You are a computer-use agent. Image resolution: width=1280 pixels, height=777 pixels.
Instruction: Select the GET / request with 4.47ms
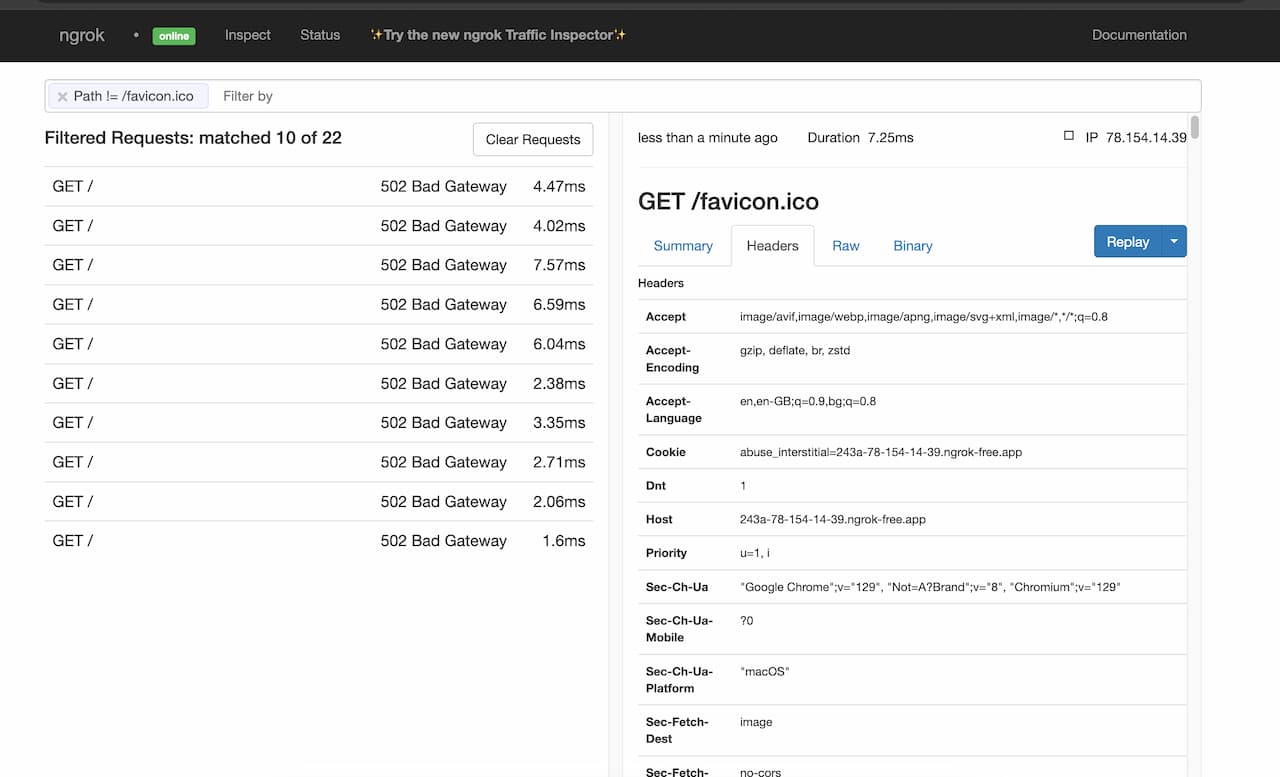(x=319, y=186)
